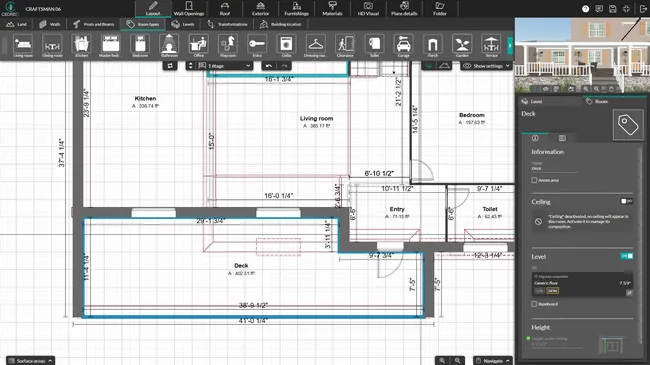The height and width of the screenshot is (365, 650).
Task: Click the save project disk icon
Action: tap(613, 9)
